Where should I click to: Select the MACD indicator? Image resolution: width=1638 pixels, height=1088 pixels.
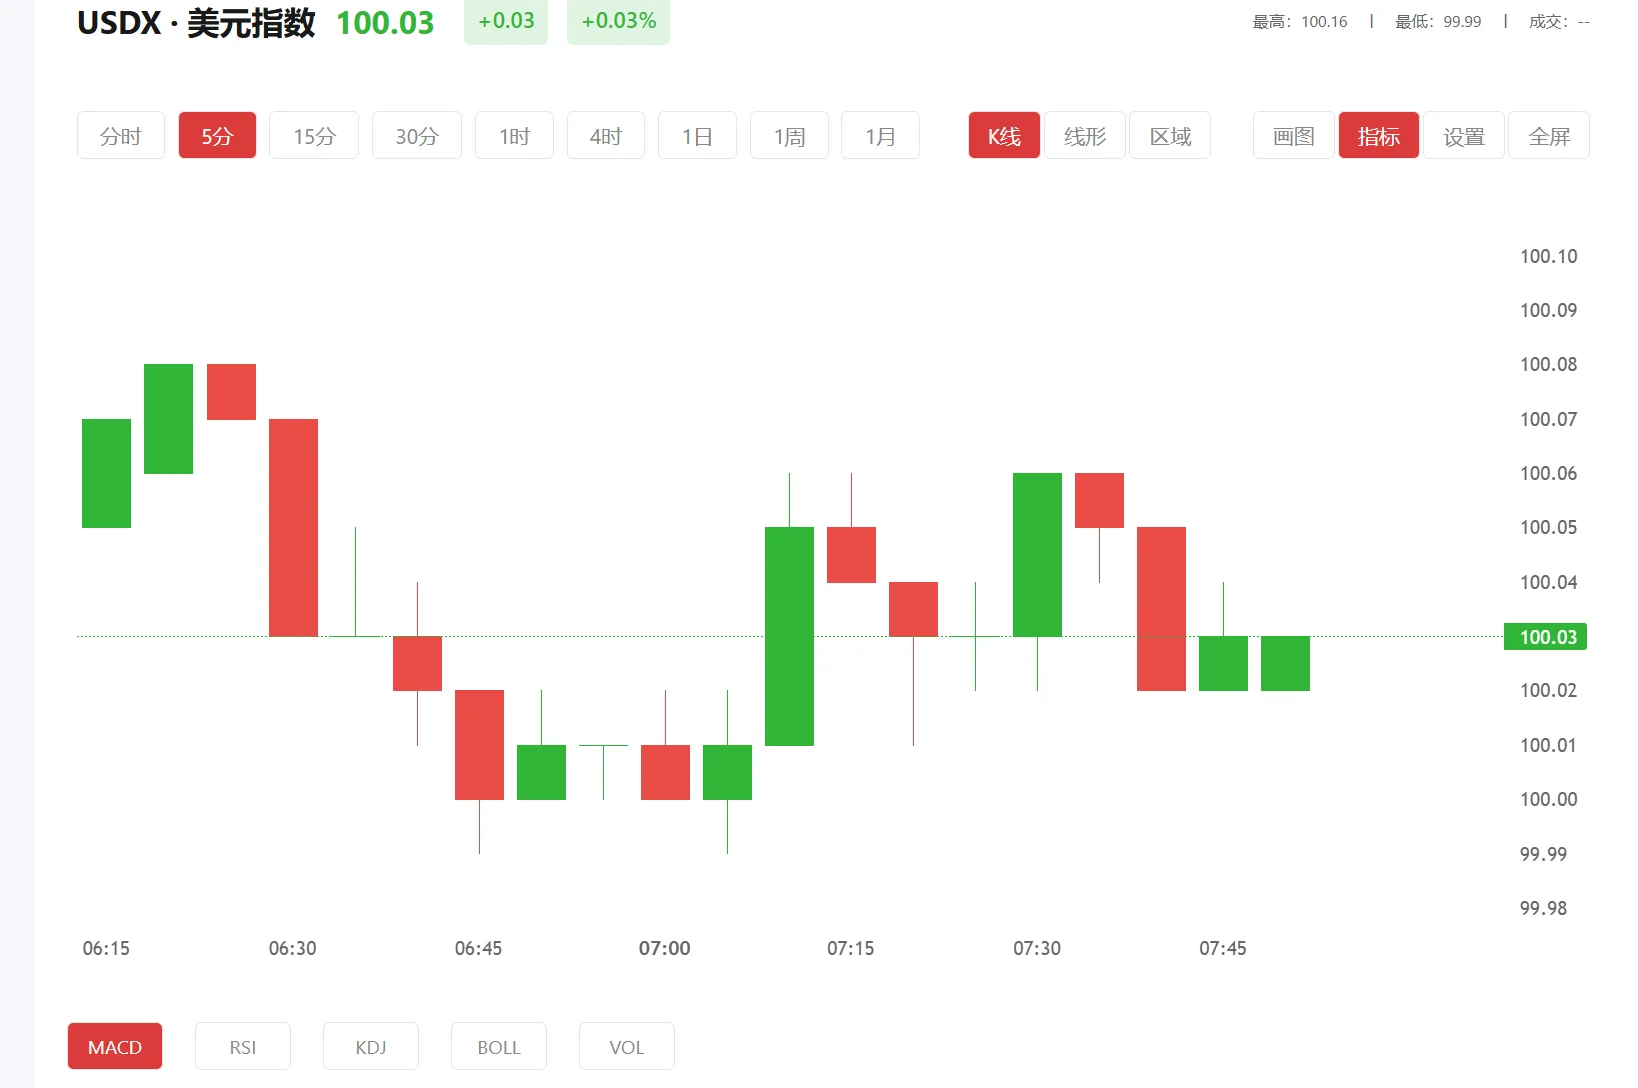pyautogui.click(x=115, y=1046)
